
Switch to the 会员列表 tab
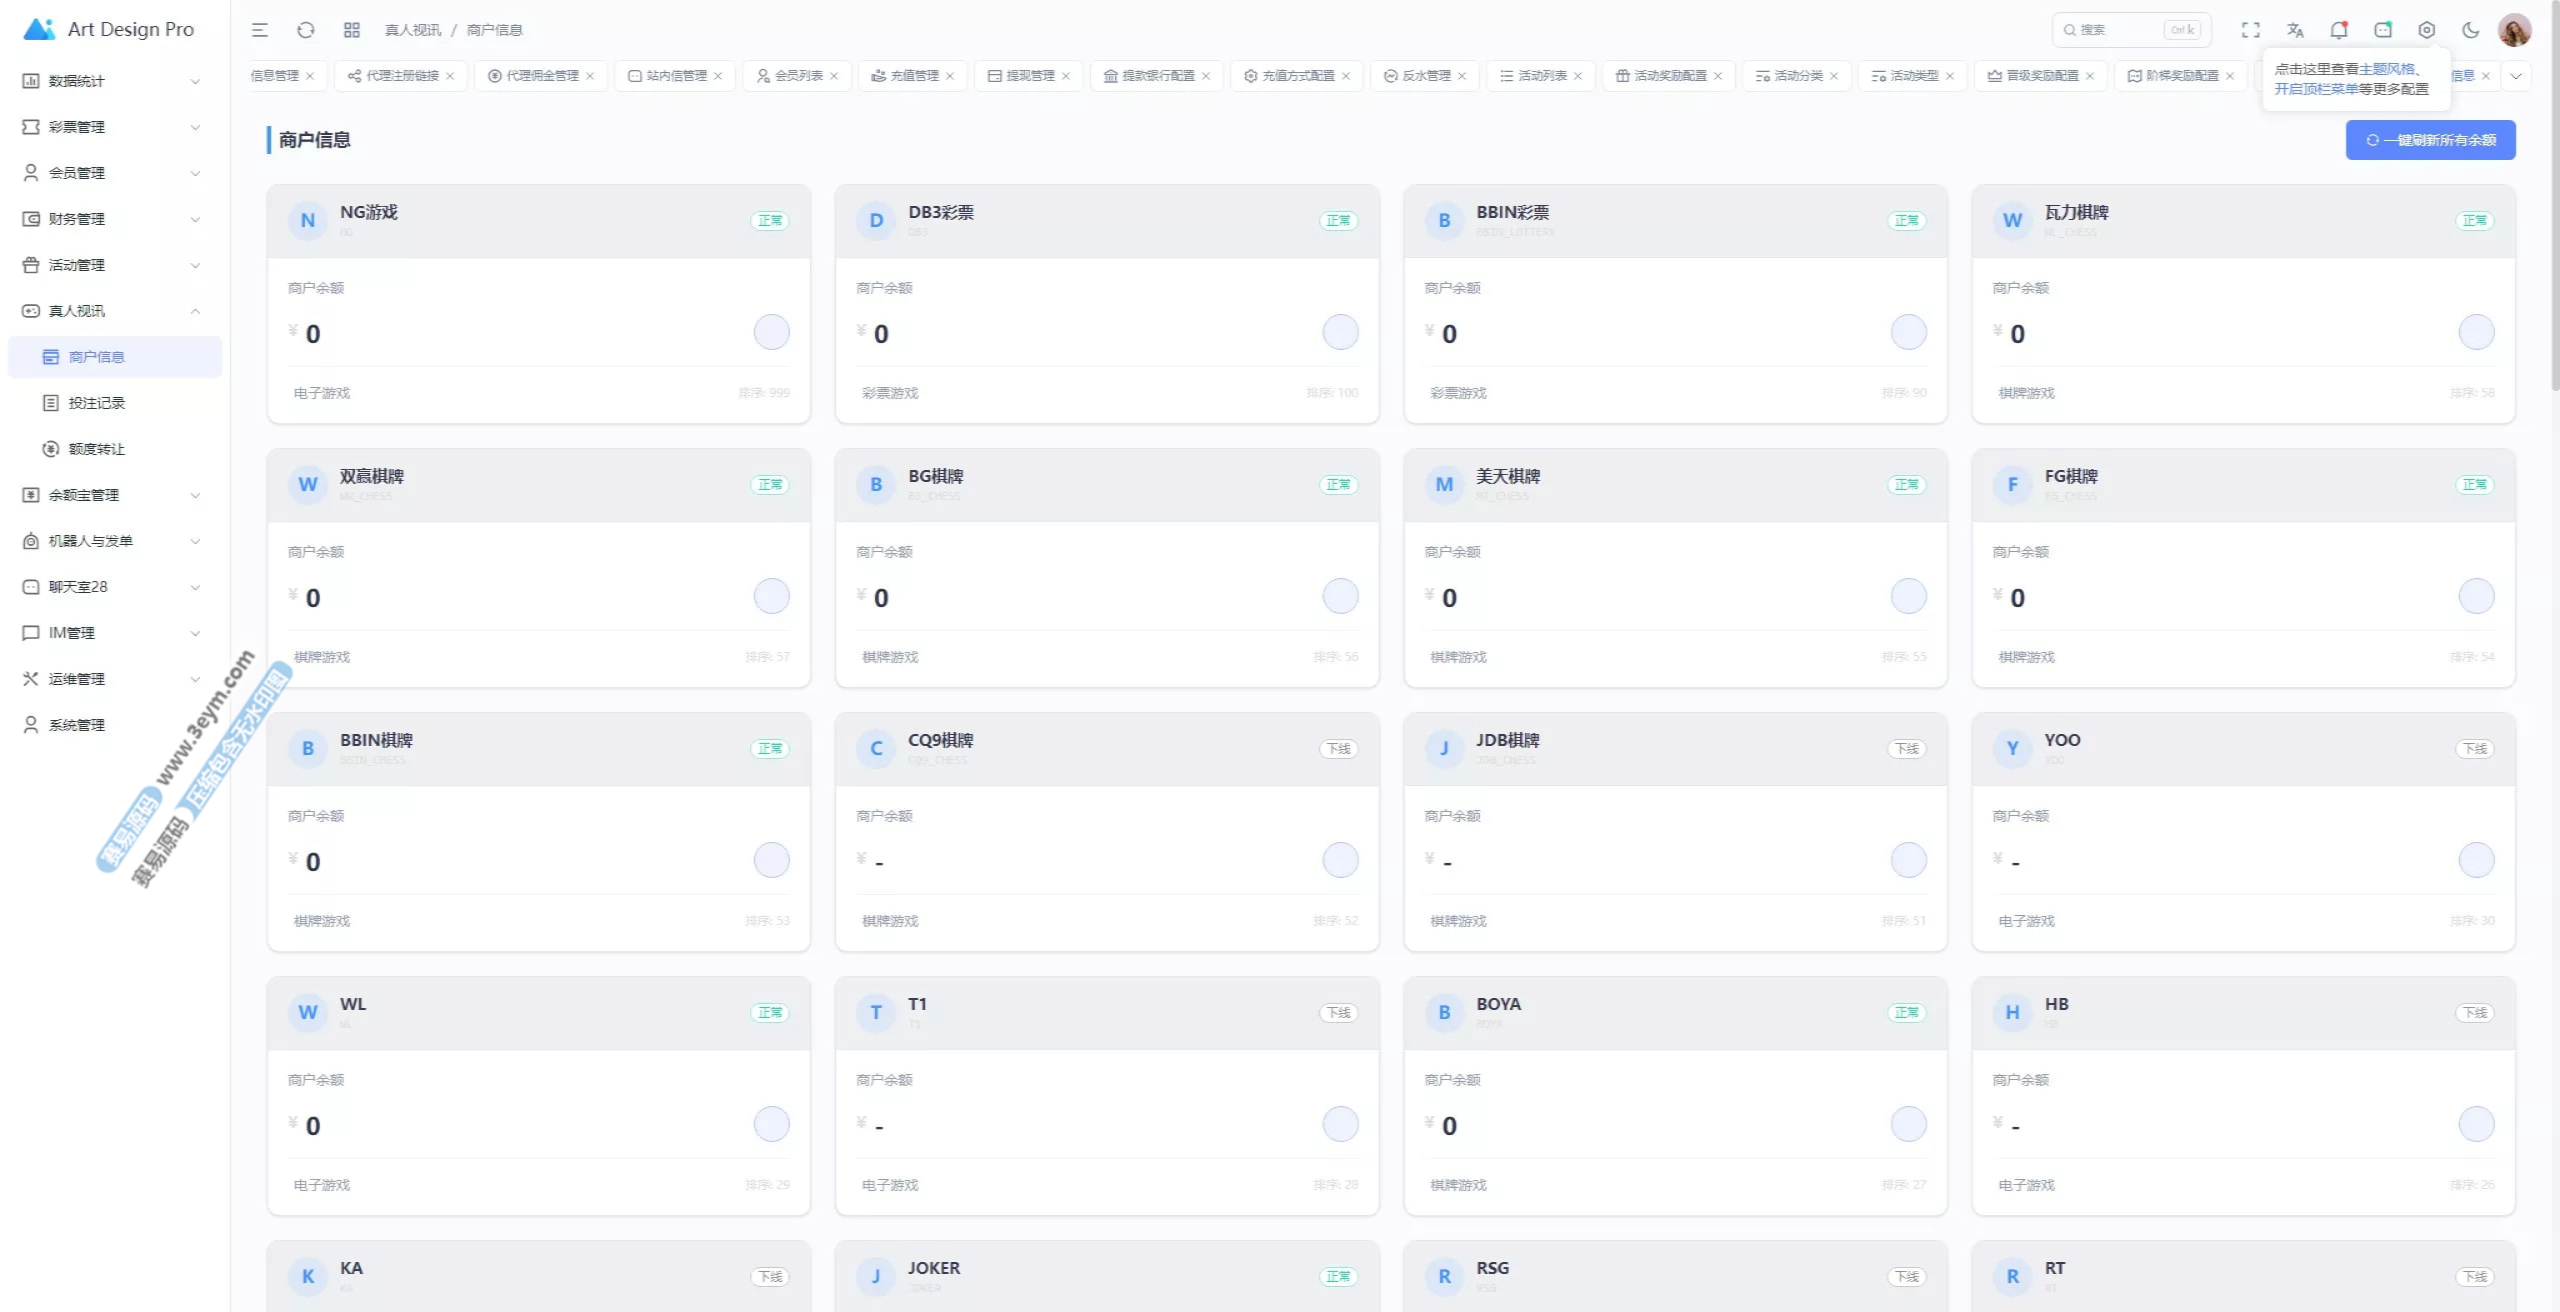coord(797,76)
